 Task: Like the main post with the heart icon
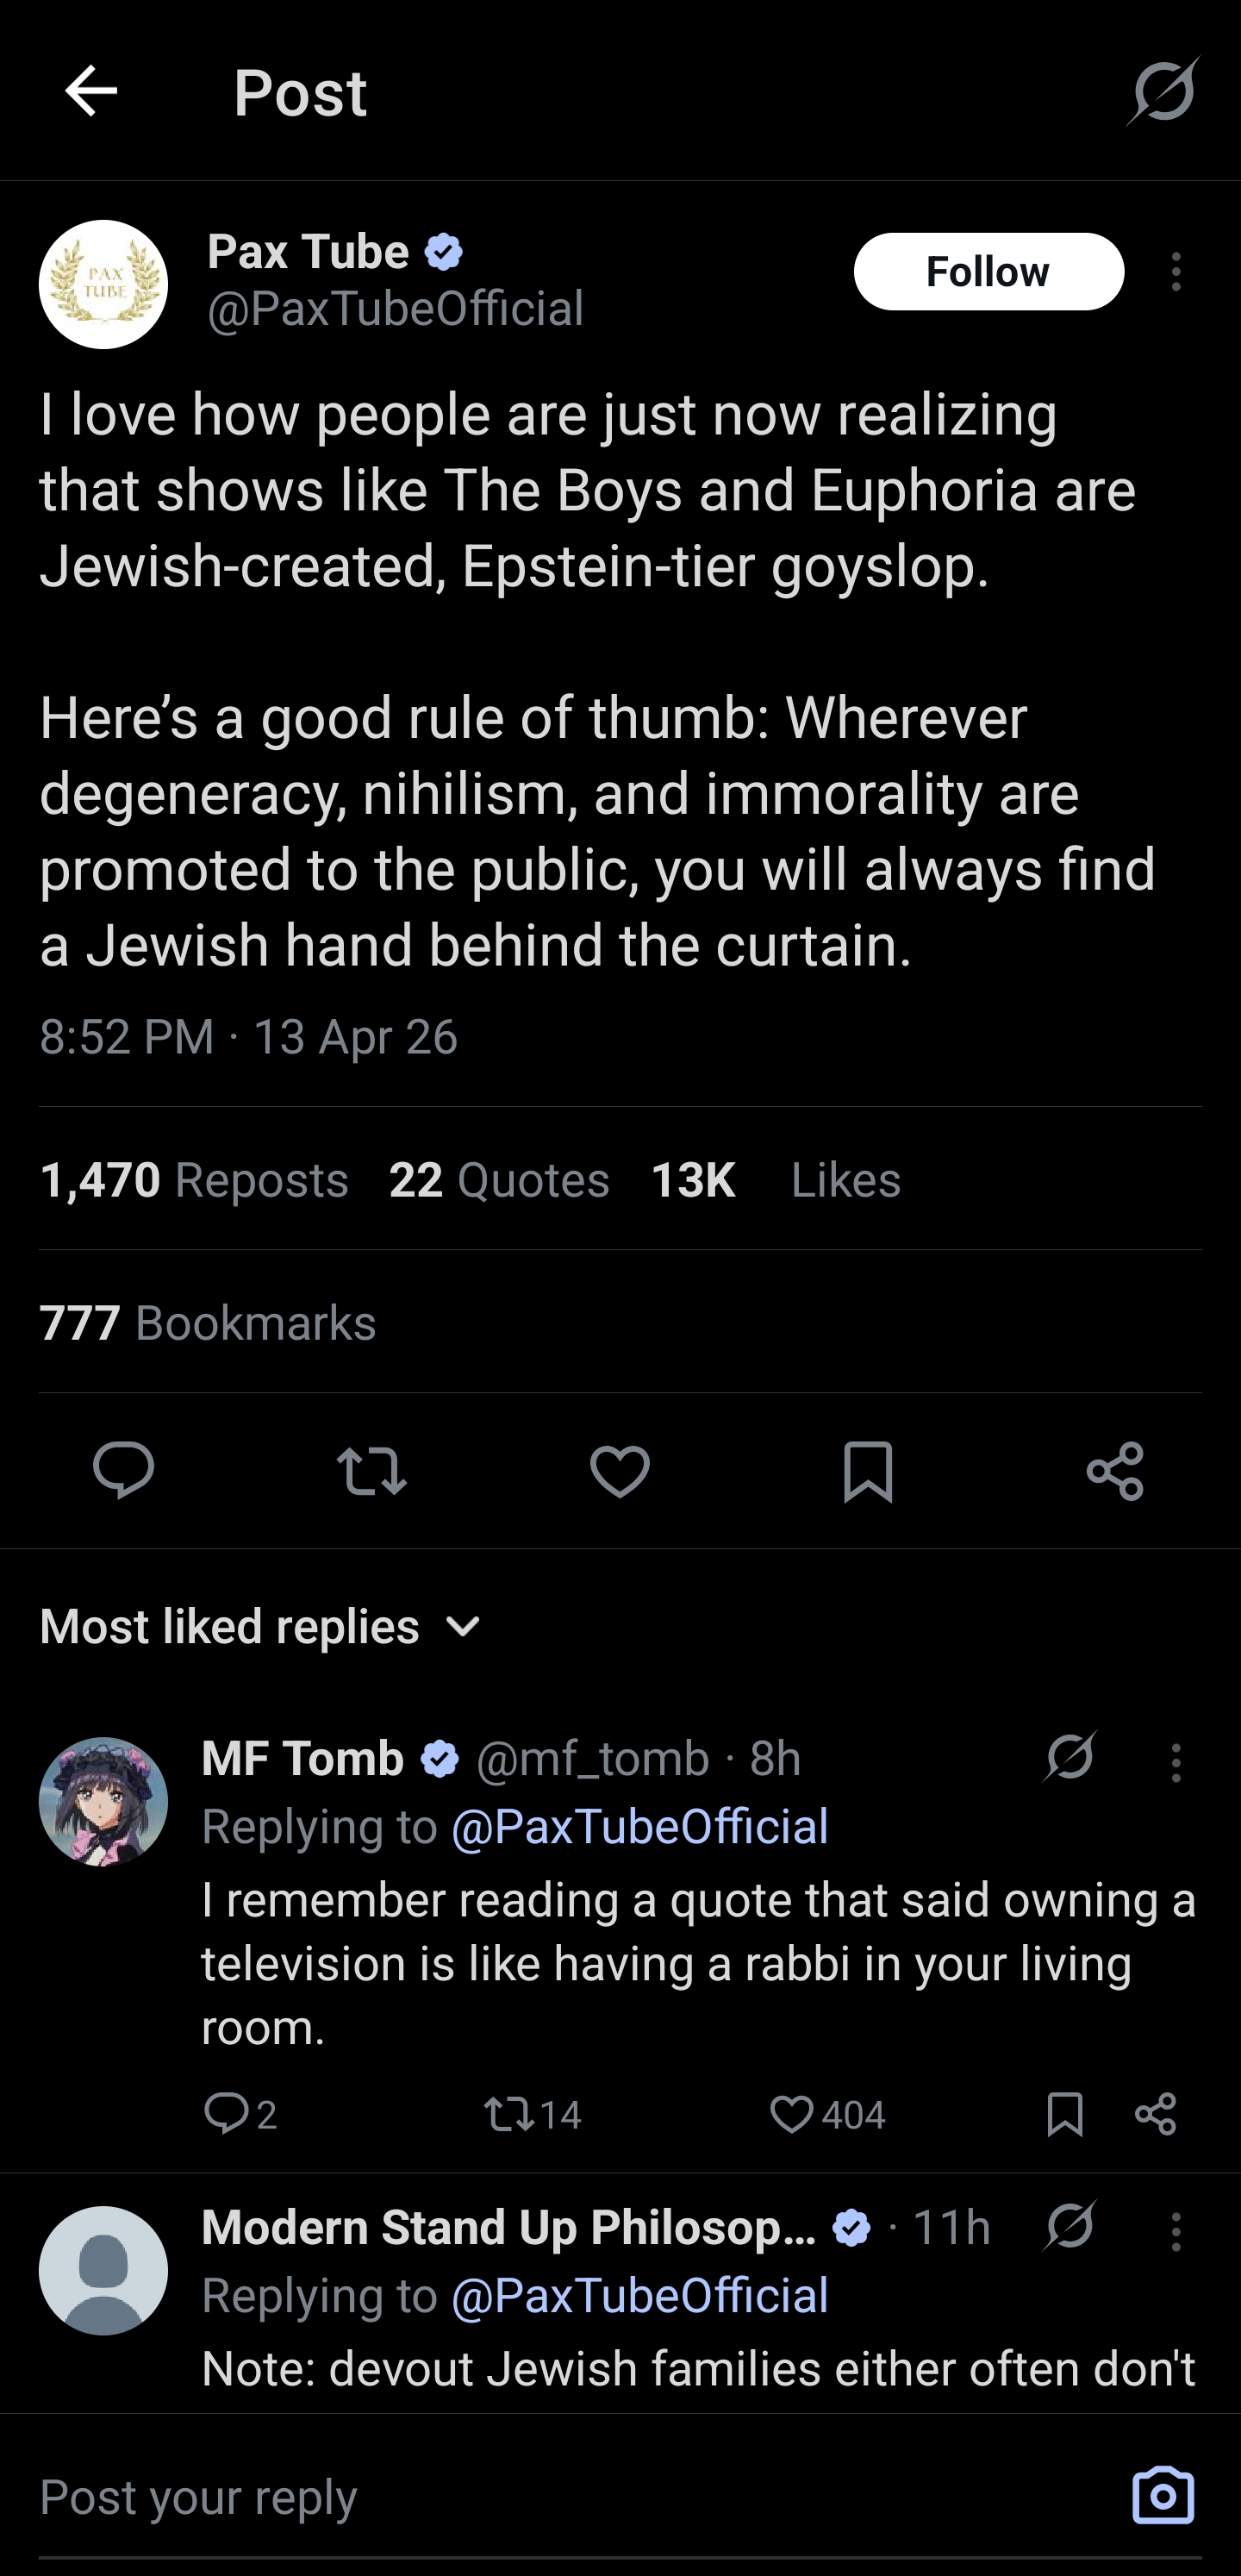(620, 1471)
